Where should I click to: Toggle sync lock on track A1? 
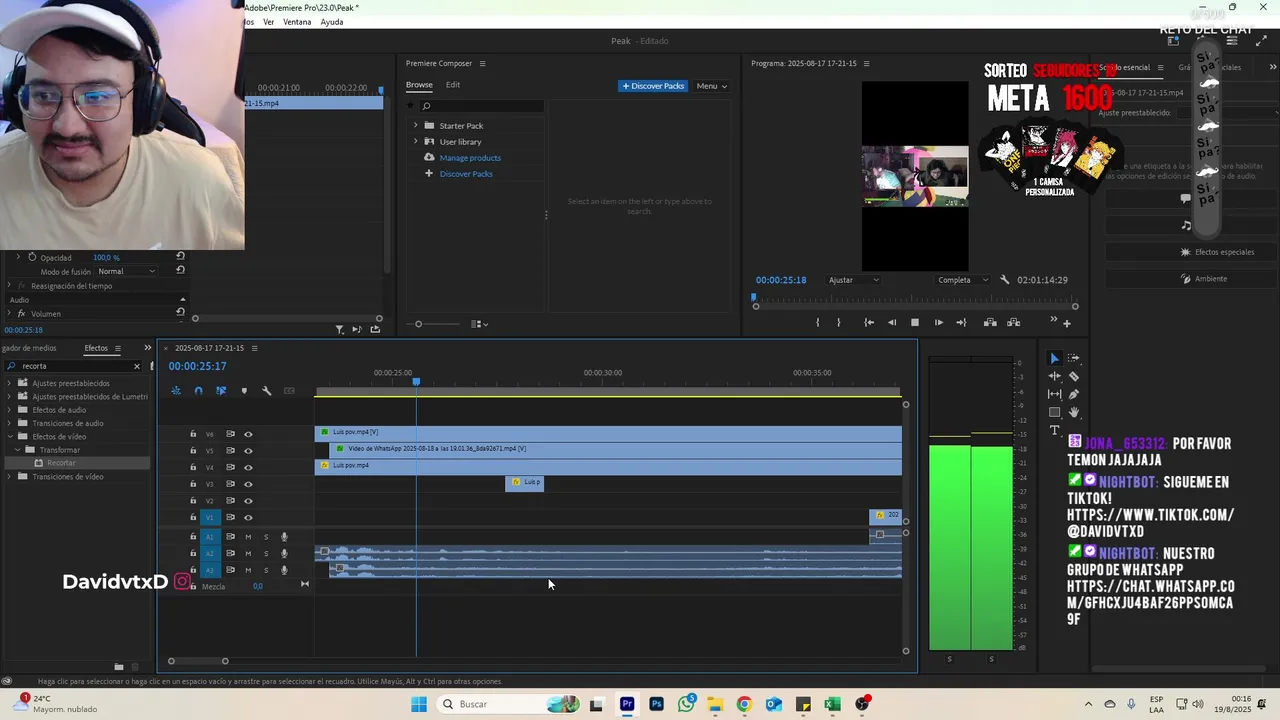tap(230, 537)
